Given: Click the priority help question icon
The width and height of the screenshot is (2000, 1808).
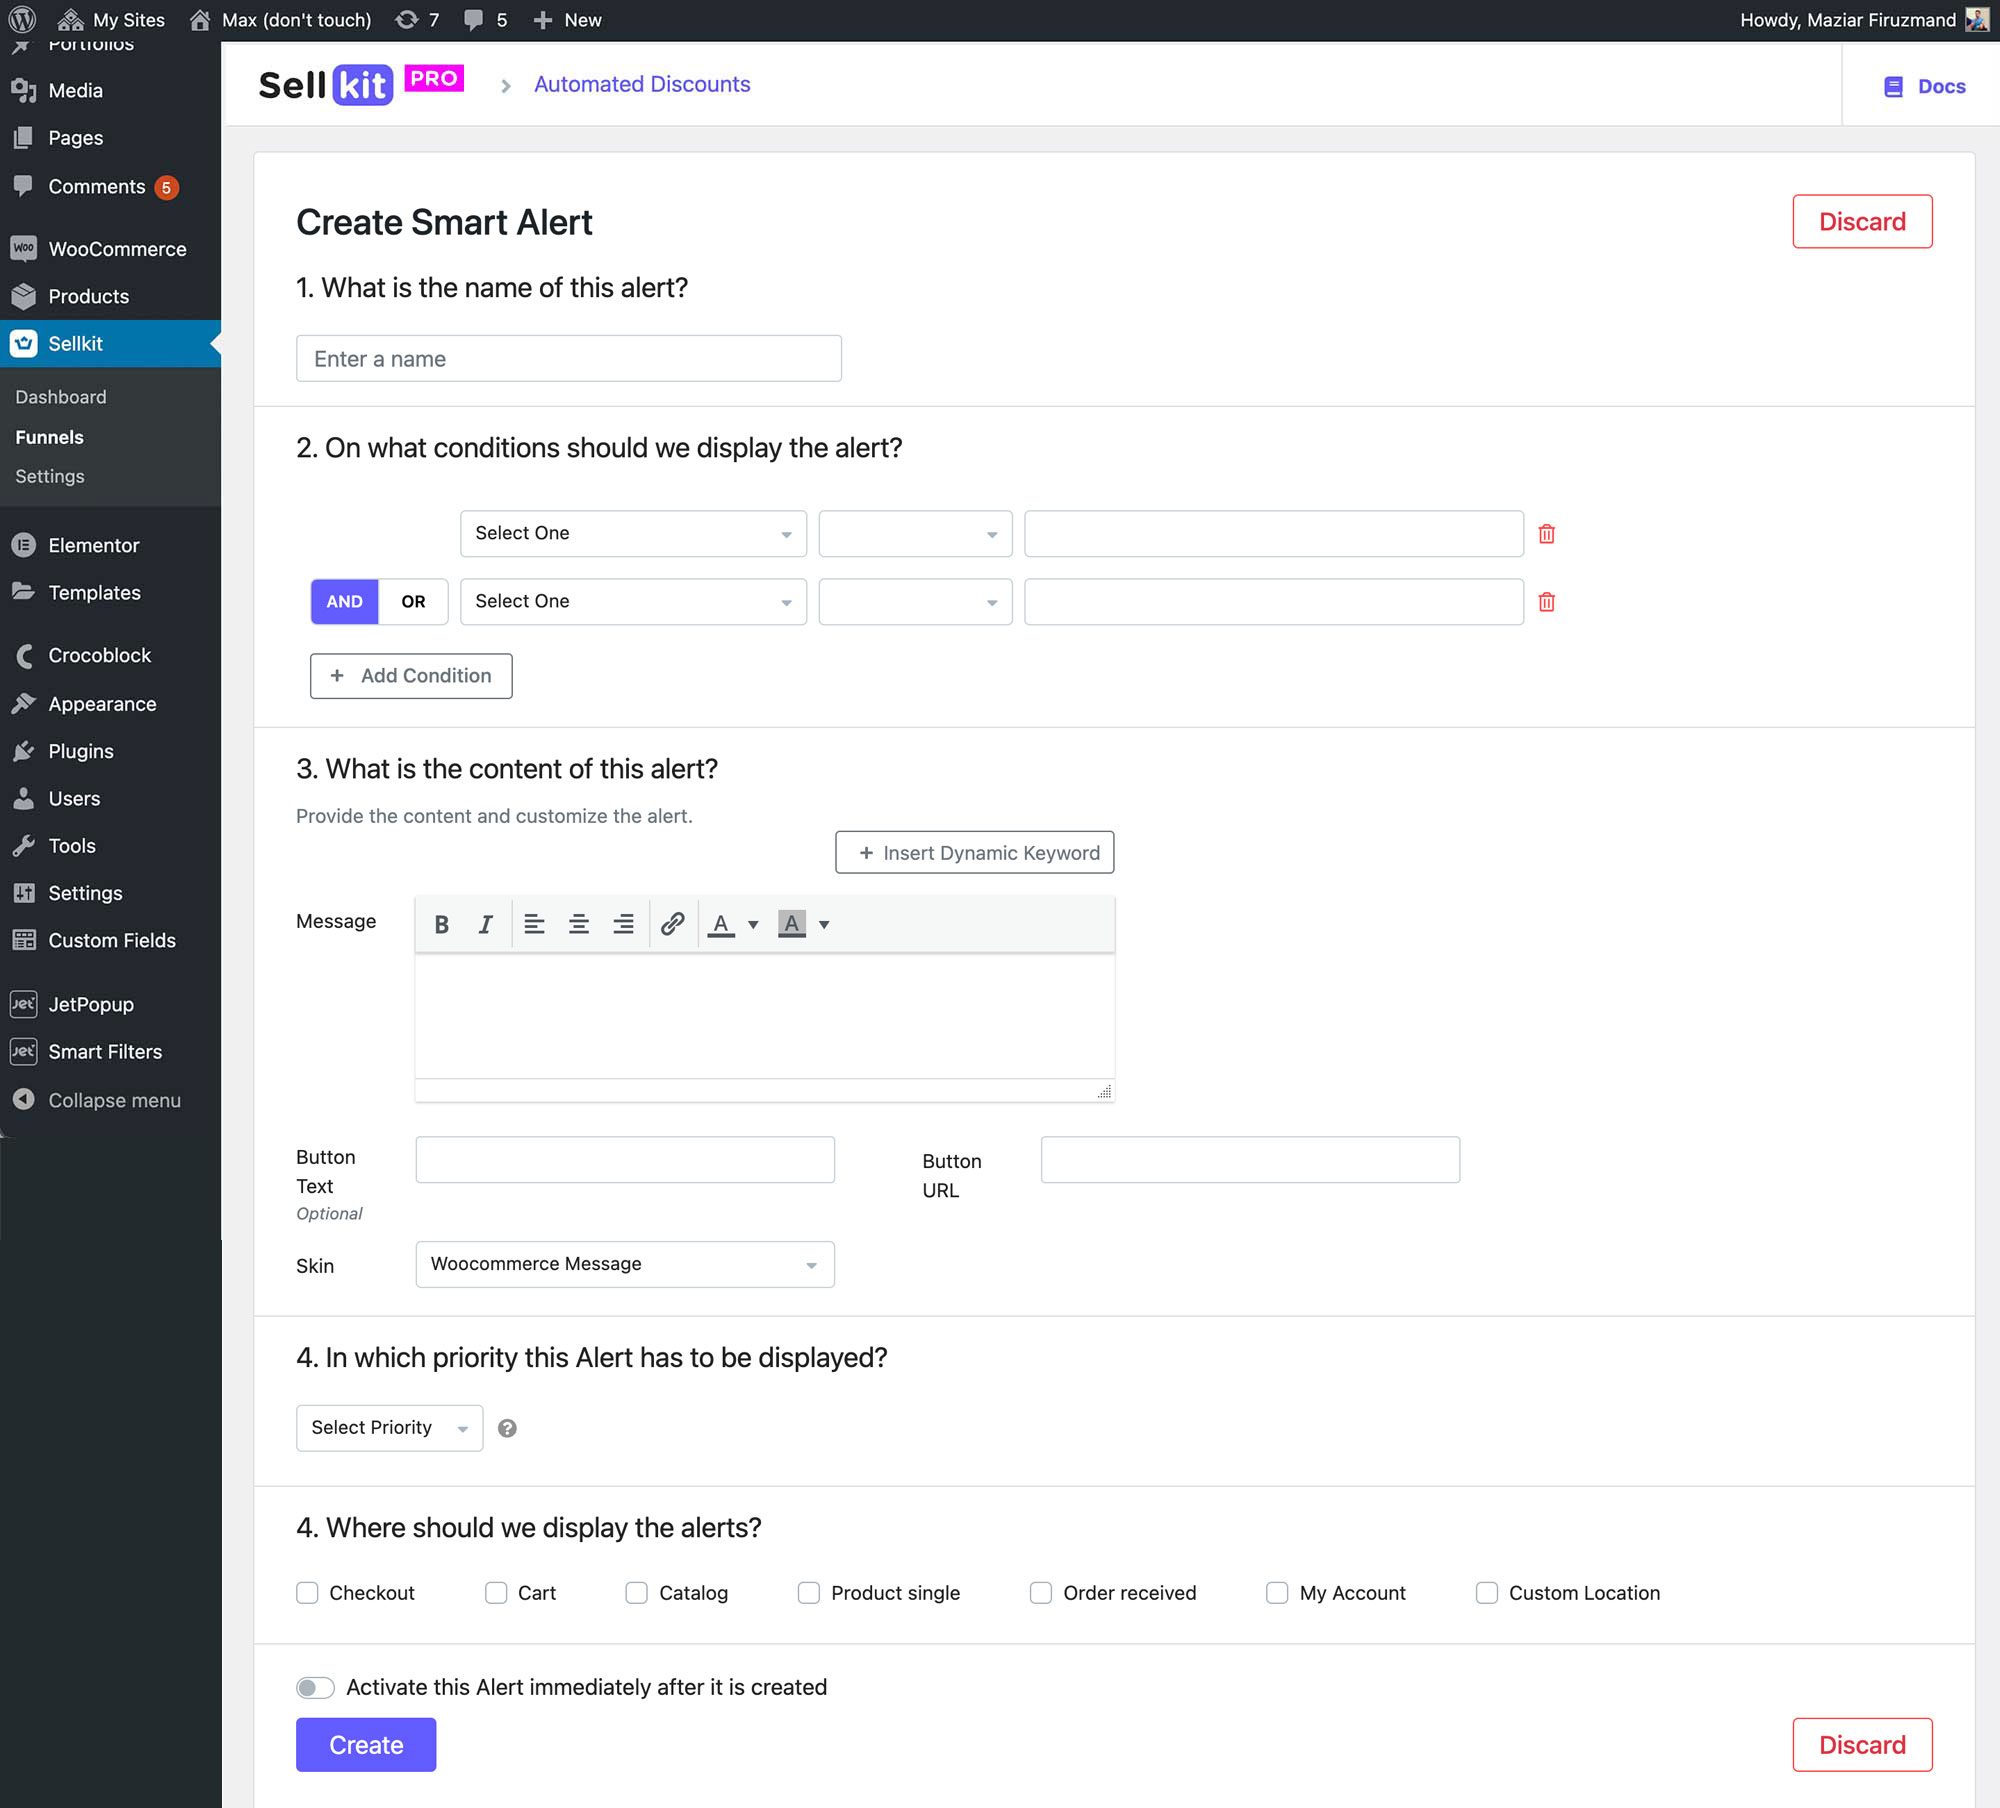Looking at the screenshot, I should pos(507,1428).
